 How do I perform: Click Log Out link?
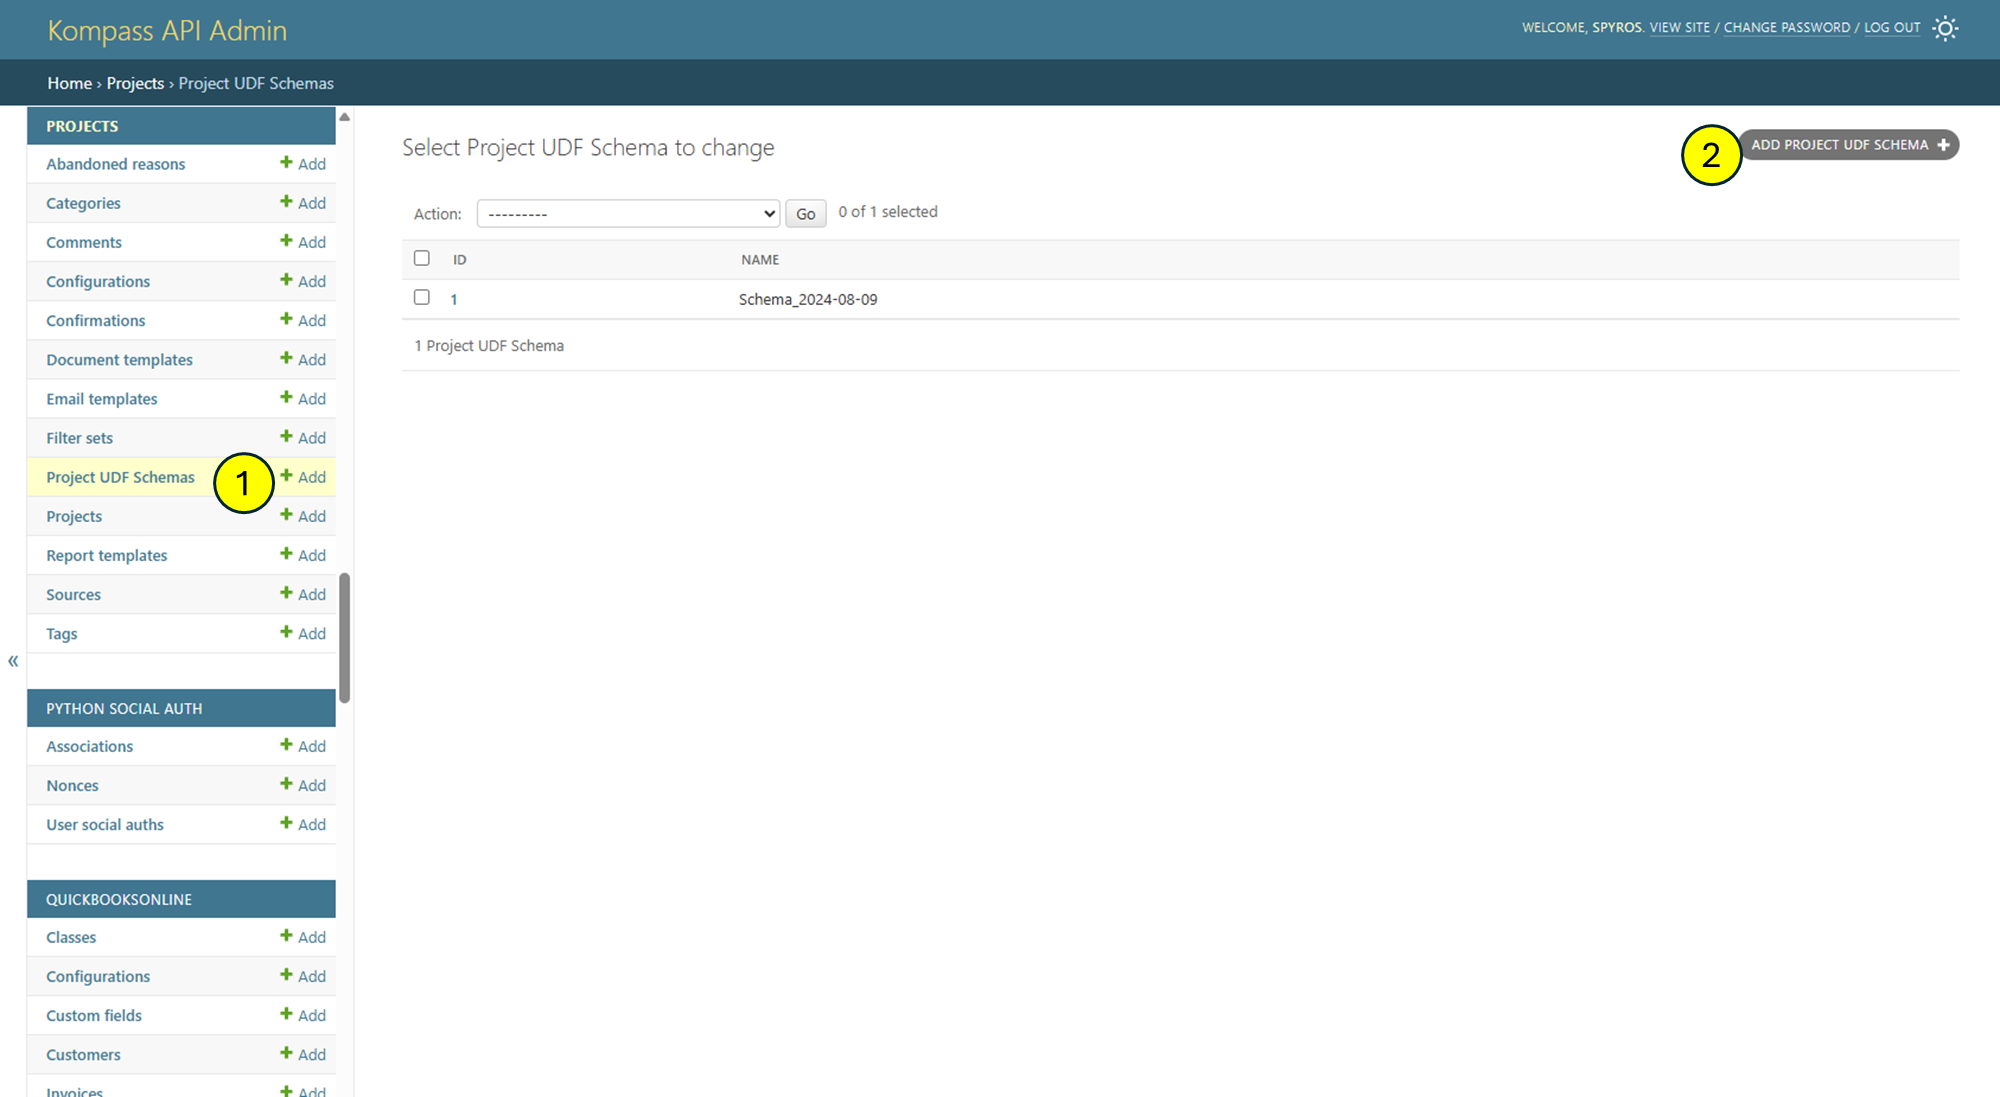pos(1891,28)
